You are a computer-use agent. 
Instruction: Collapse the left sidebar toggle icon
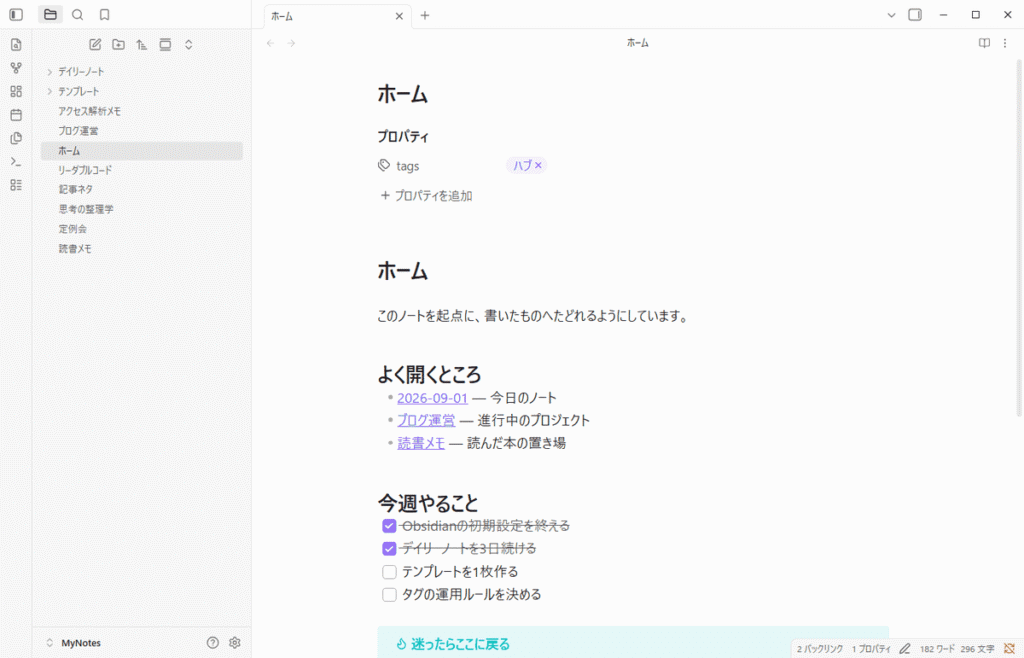(x=16, y=14)
